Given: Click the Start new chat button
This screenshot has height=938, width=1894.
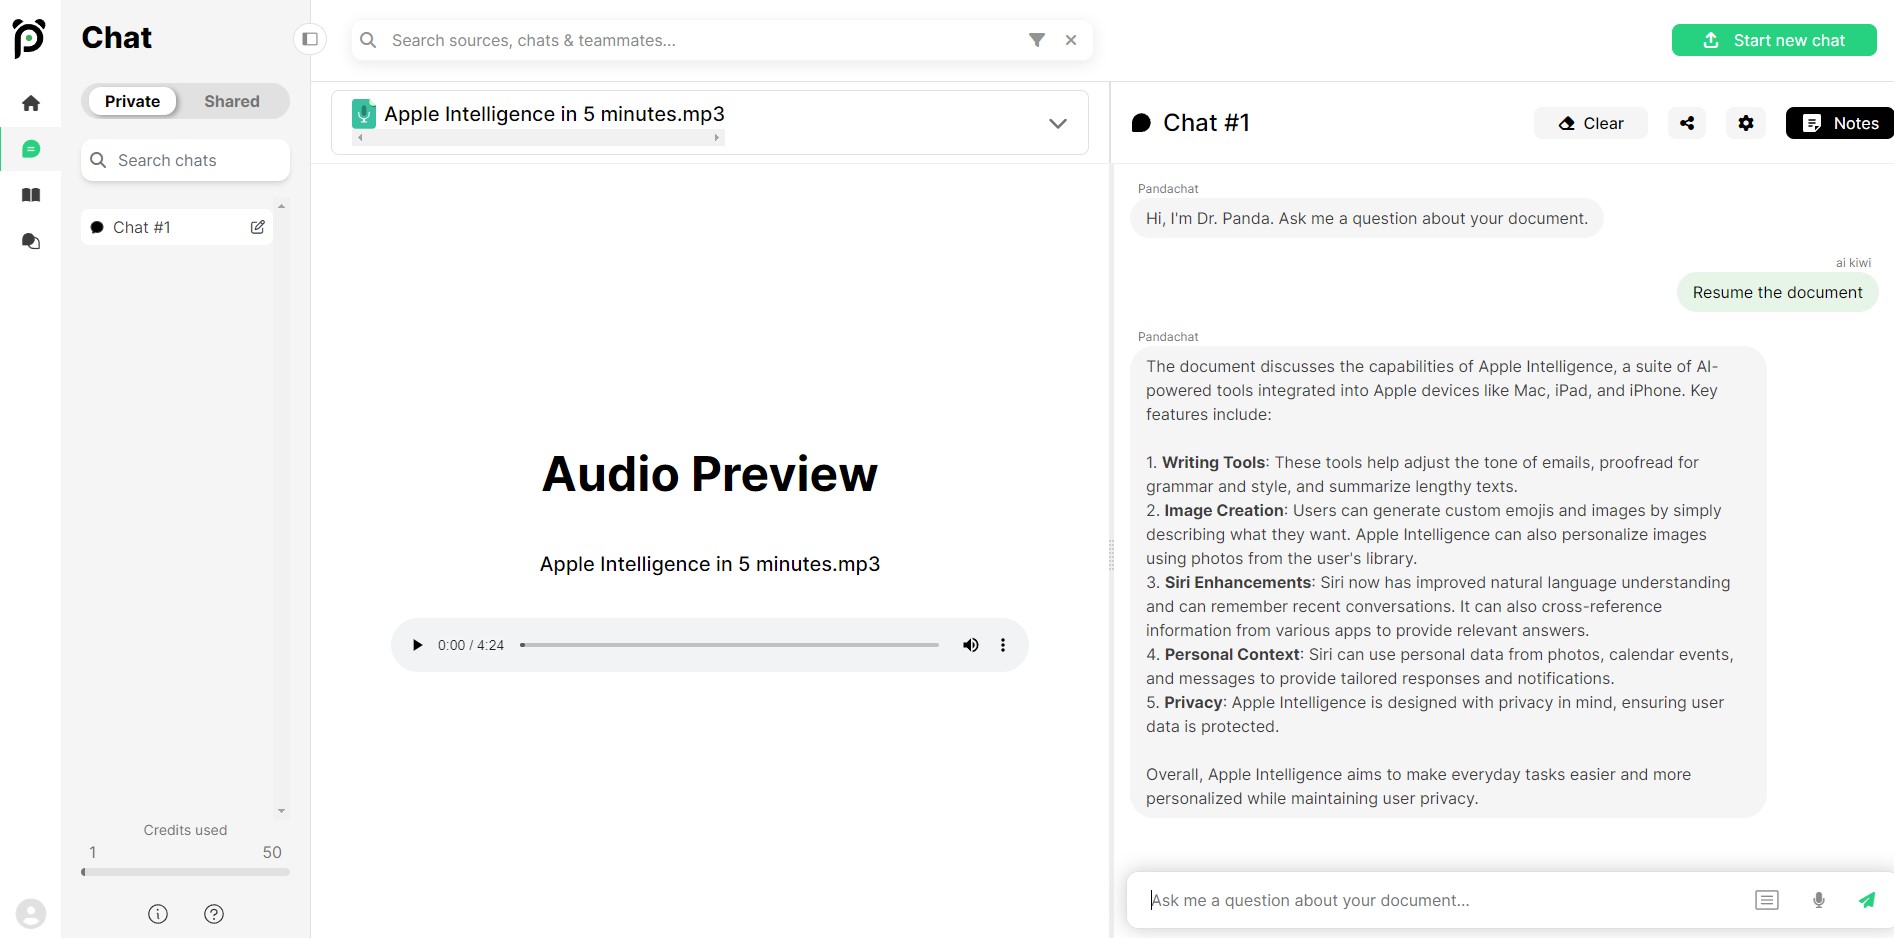Looking at the screenshot, I should pos(1774,40).
